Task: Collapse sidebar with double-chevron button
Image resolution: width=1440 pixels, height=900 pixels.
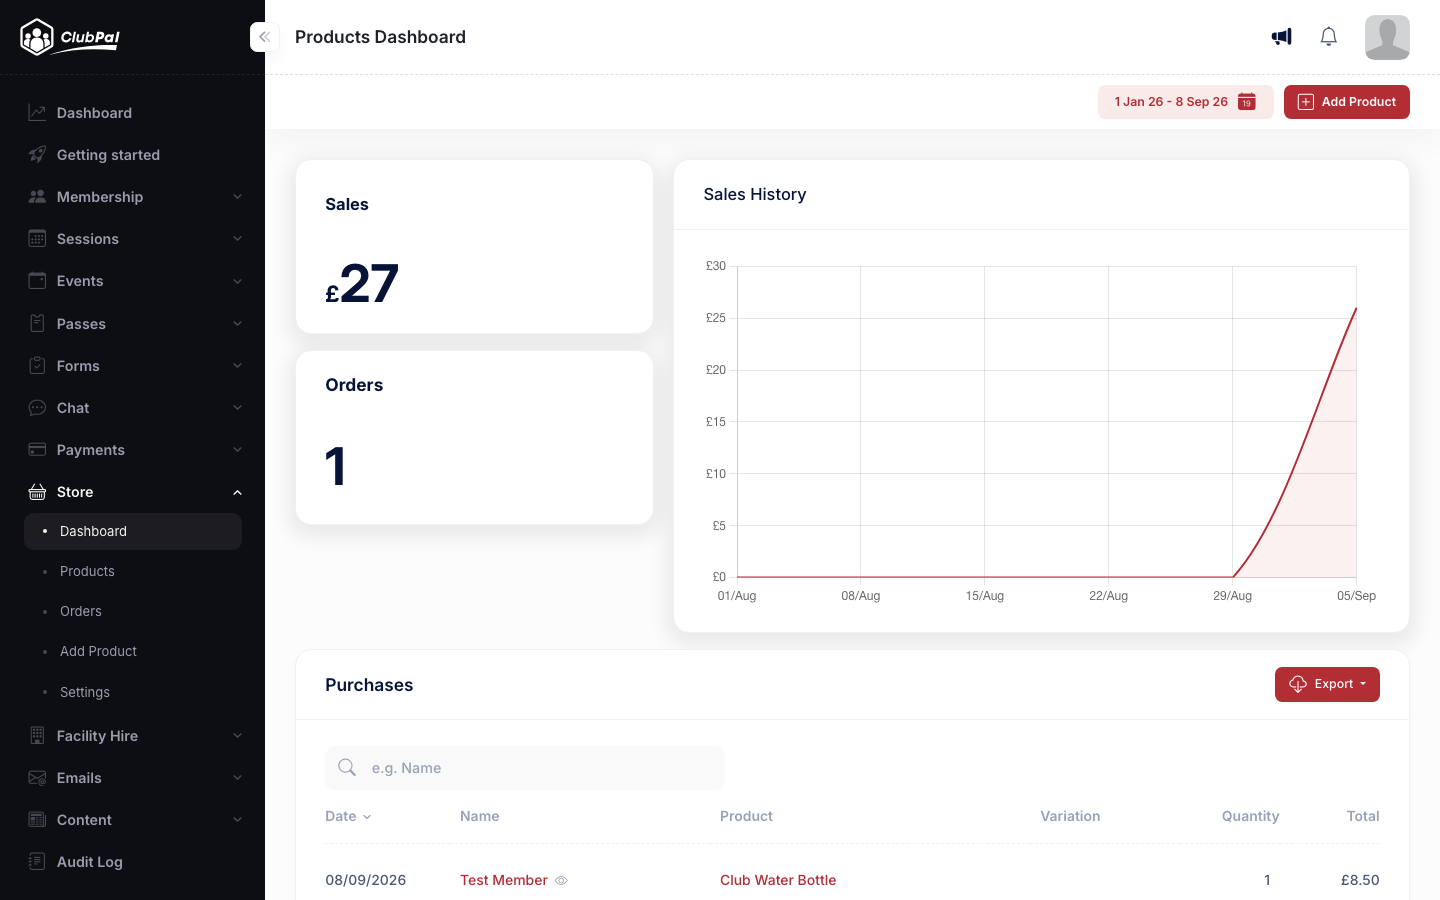Action: pos(264,37)
